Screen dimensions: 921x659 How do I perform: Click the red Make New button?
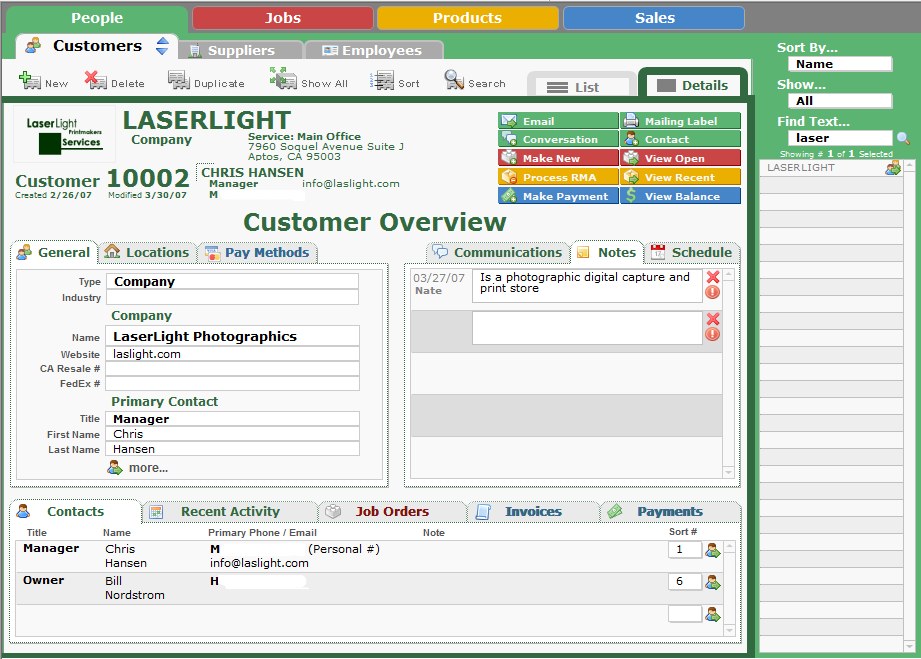point(558,158)
